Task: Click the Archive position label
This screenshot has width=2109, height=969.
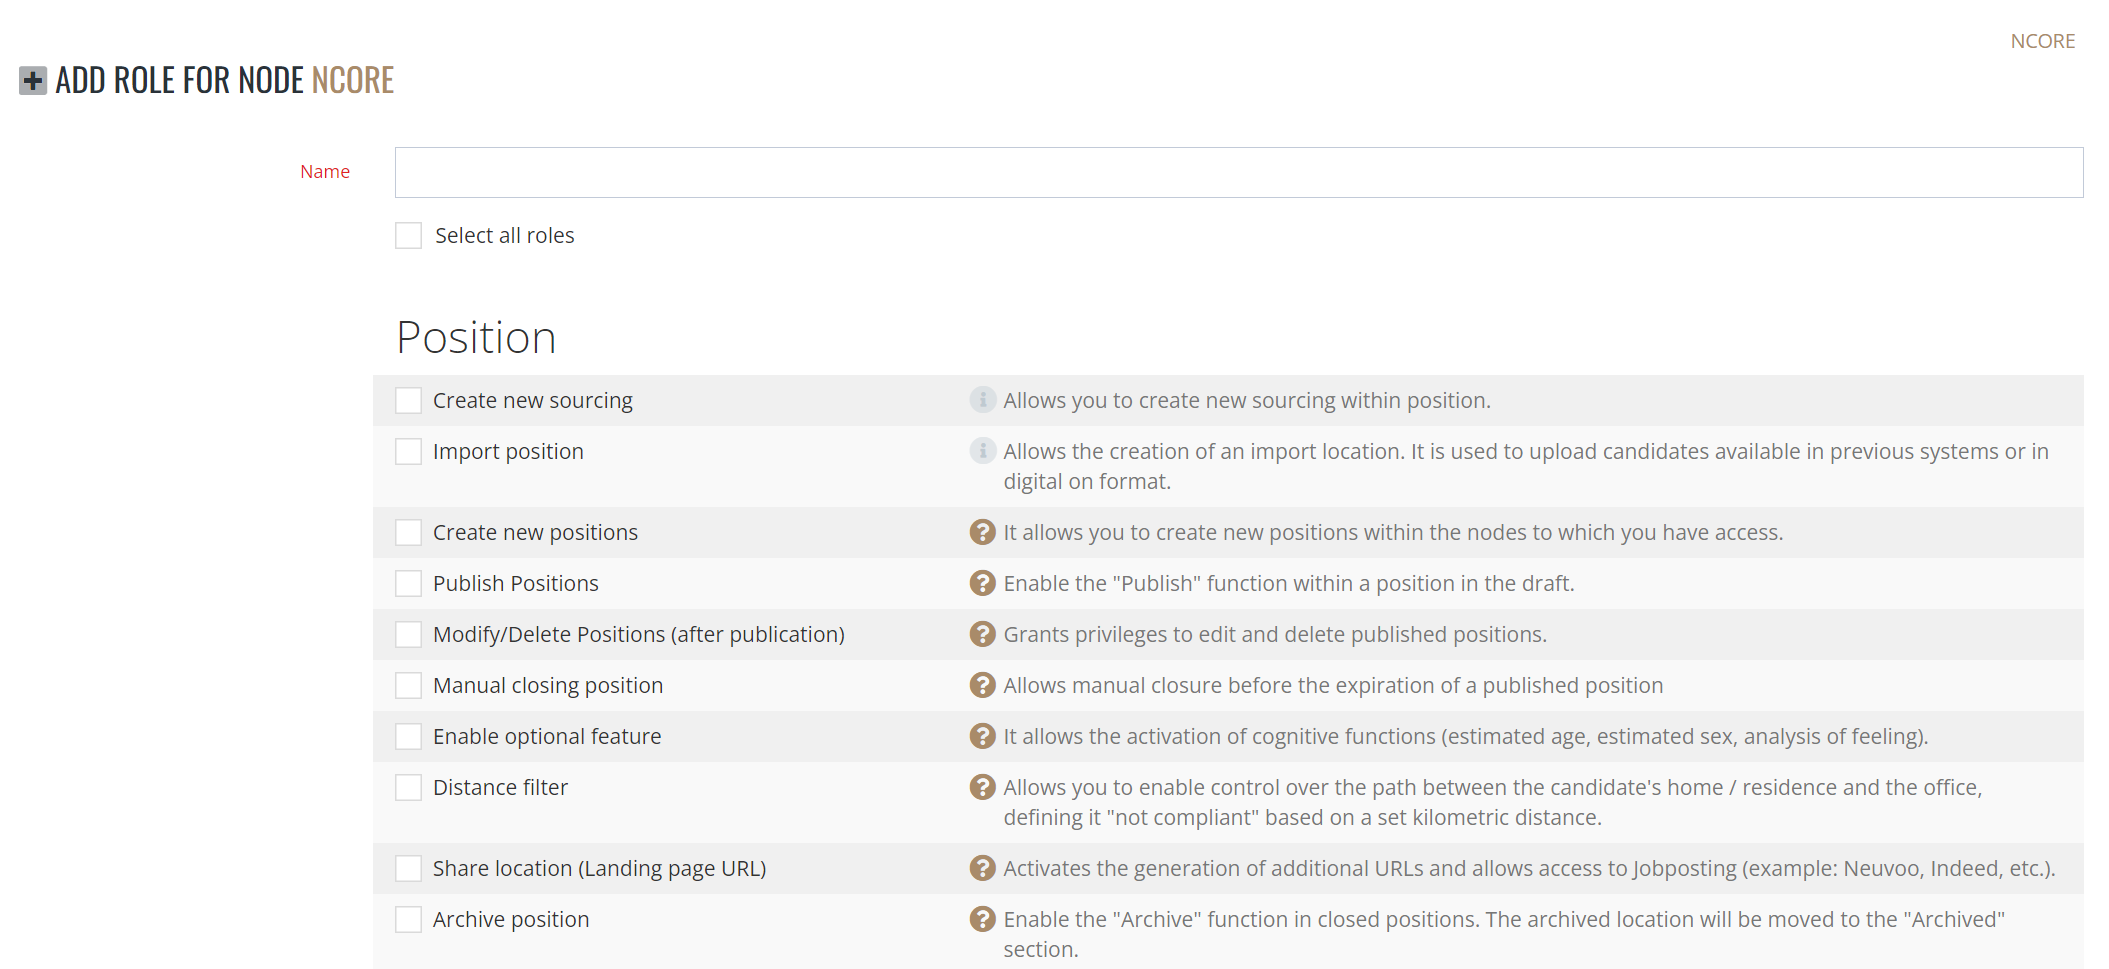Action: [511, 919]
